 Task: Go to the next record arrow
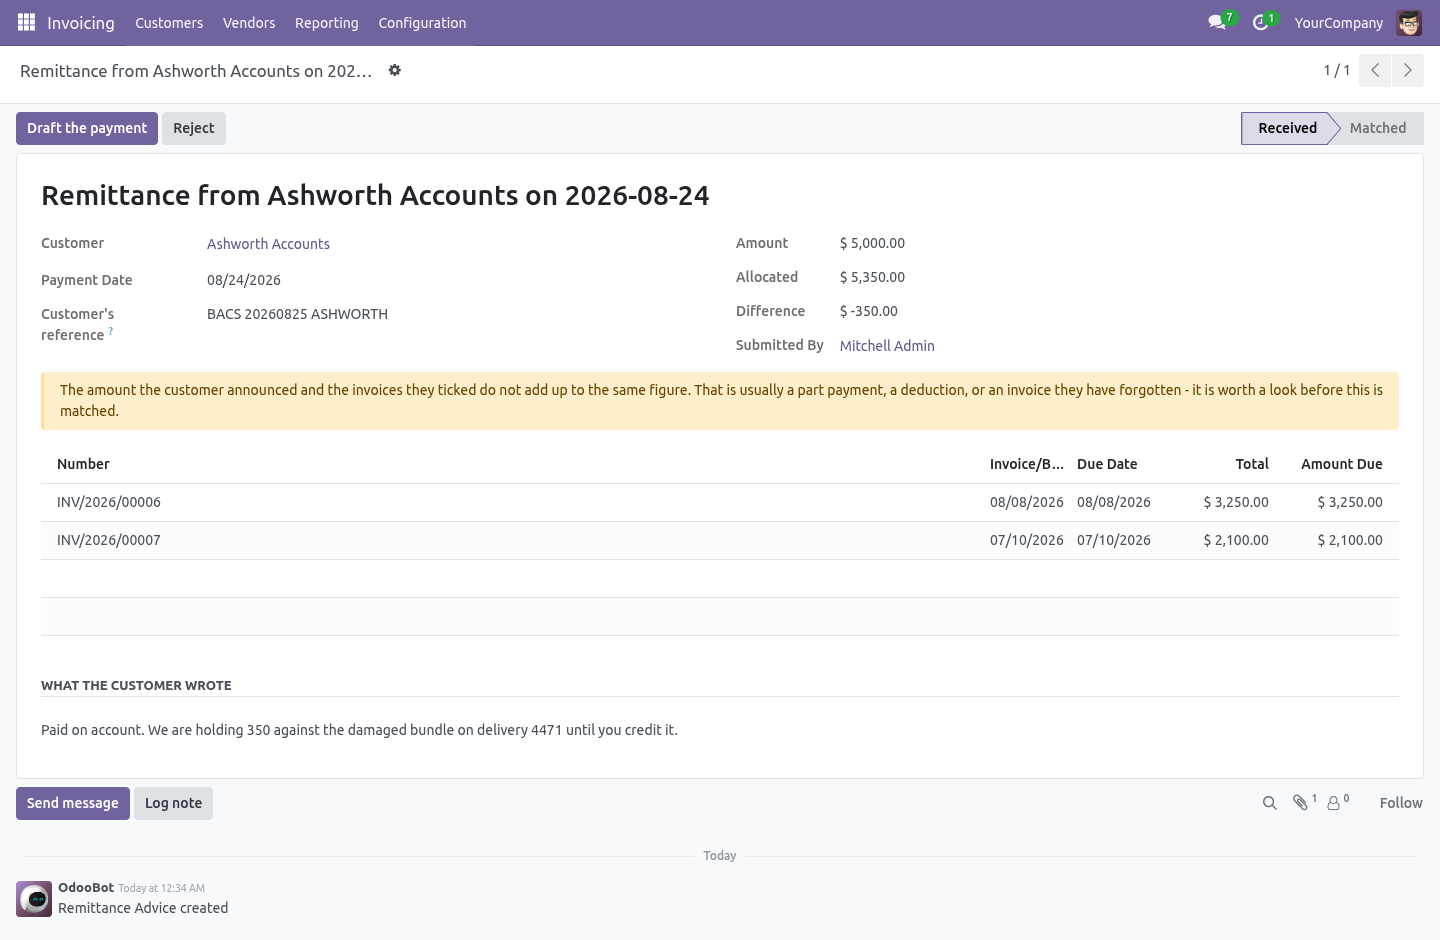[x=1408, y=70]
